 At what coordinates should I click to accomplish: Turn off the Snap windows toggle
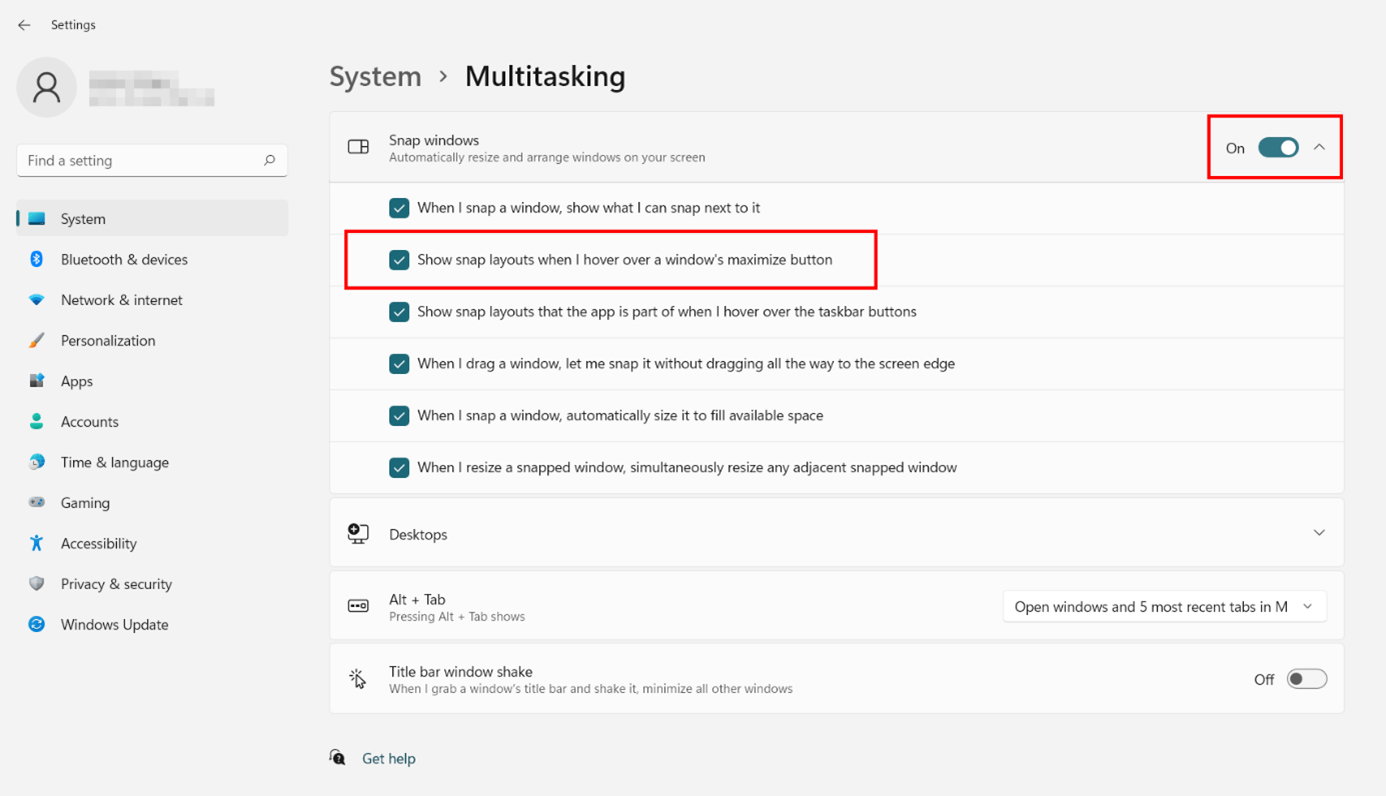click(1278, 148)
